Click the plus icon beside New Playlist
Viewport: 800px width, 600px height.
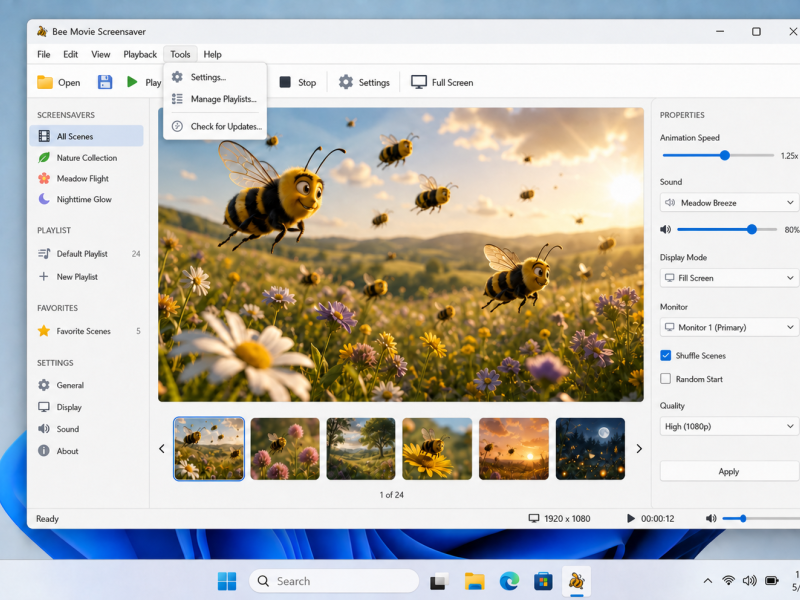point(44,277)
